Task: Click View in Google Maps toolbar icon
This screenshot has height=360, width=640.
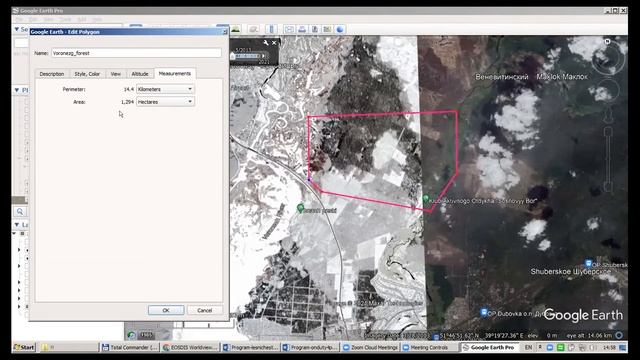Action: (327, 29)
